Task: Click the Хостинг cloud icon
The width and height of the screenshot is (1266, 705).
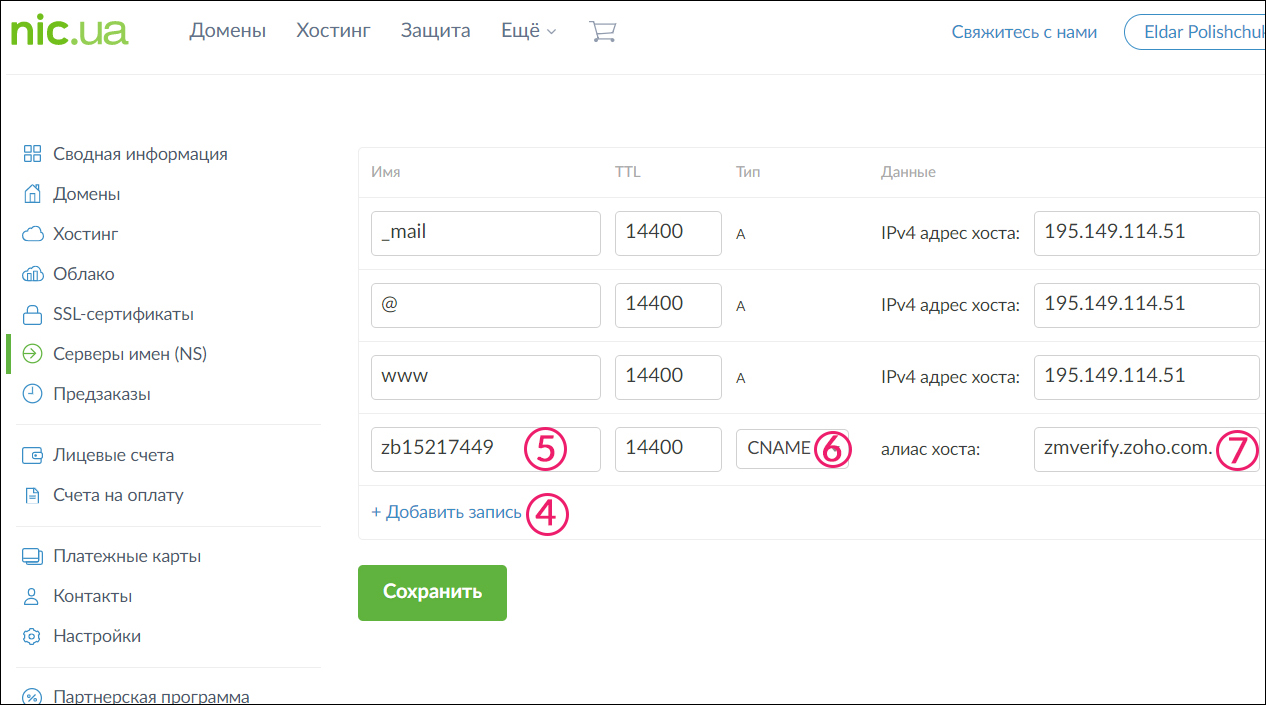Action: pyautogui.click(x=33, y=234)
